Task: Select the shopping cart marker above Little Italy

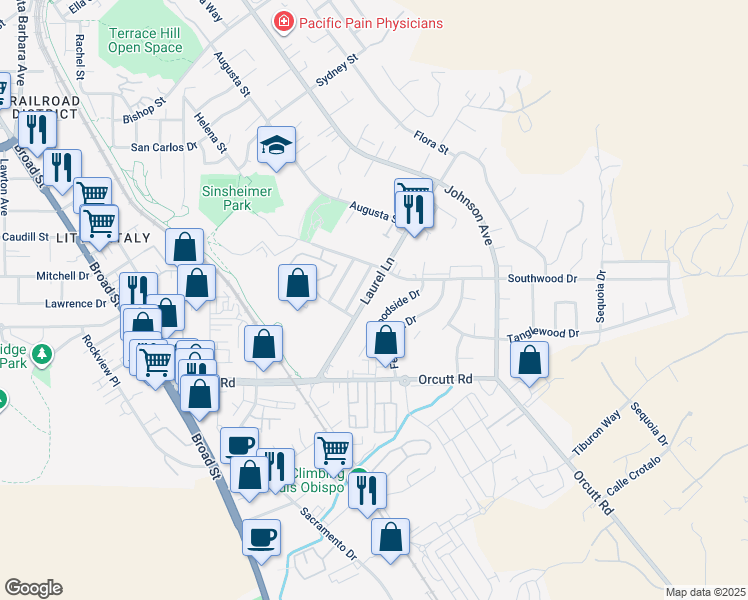Action: point(99,224)
